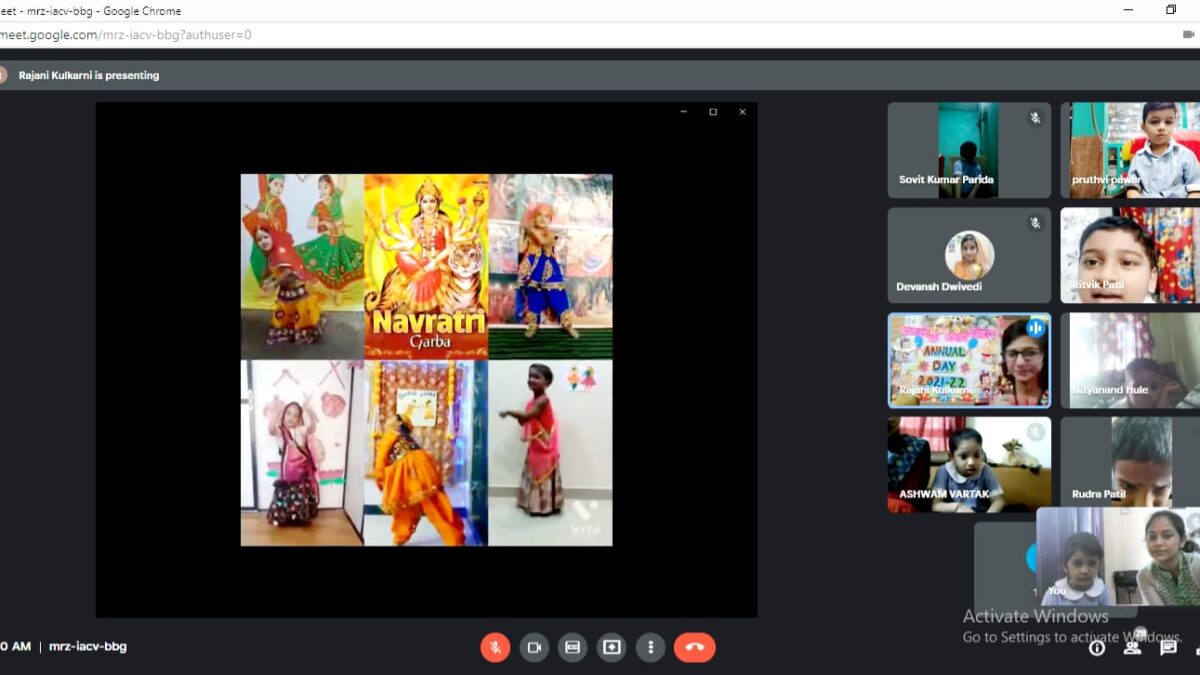Toggle the camera button in call controls

point(534,647)
